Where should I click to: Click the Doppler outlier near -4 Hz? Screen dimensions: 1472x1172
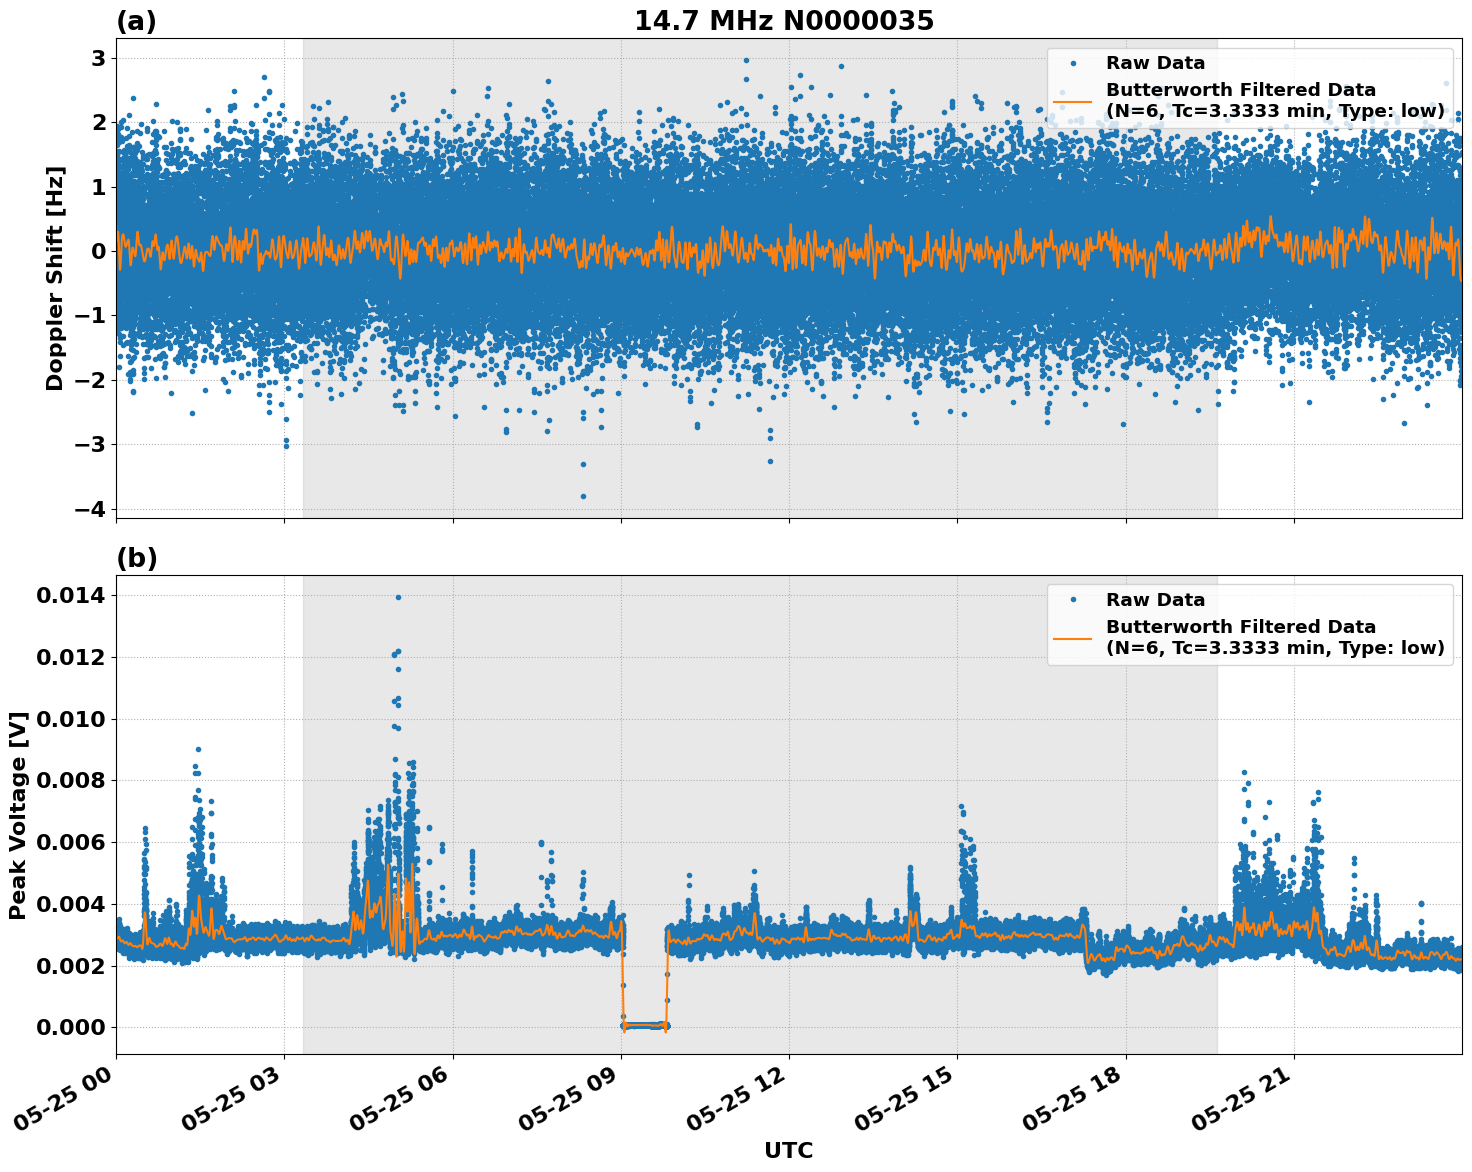tap(583, 498)
